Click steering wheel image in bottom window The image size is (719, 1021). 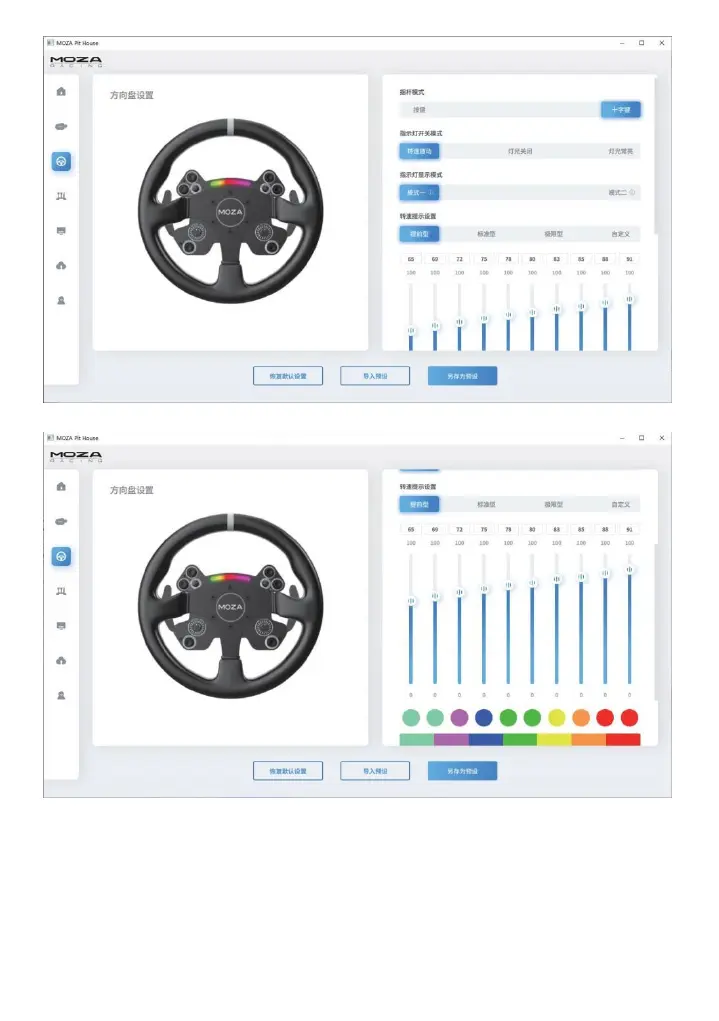(231, 606)
